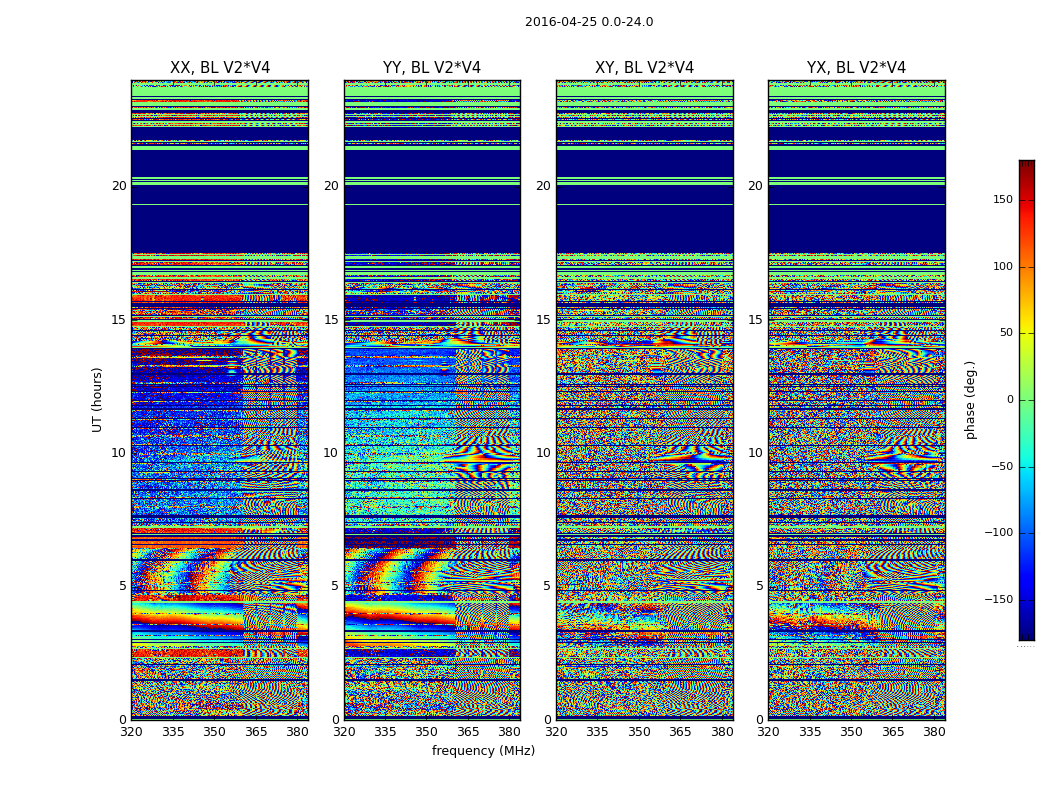Click the 380 MHz tick under YX panel
Image resolution: width=1050 pixels, height=800 pixels.
(934, 732)
